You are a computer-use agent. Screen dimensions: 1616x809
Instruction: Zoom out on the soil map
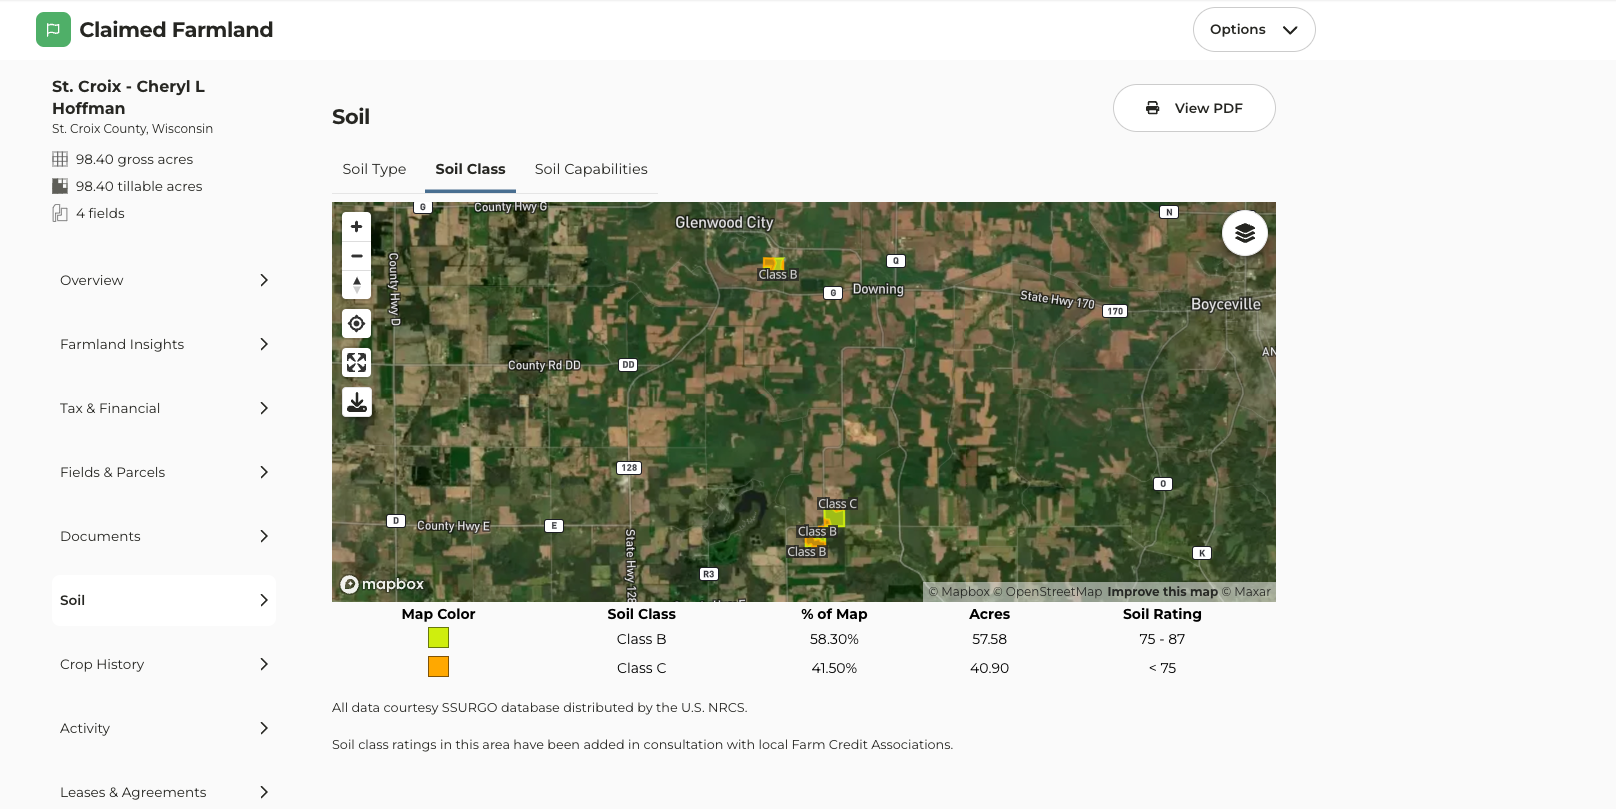click(x=357, y=256)
